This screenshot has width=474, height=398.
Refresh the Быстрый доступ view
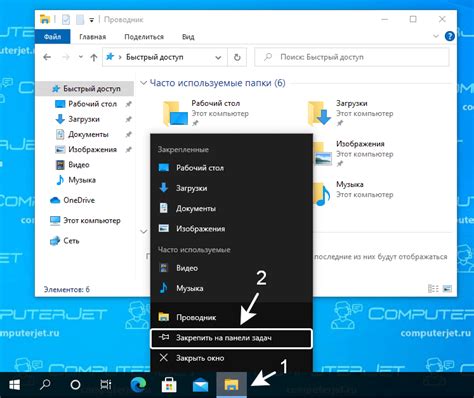(x=237, y=57)
